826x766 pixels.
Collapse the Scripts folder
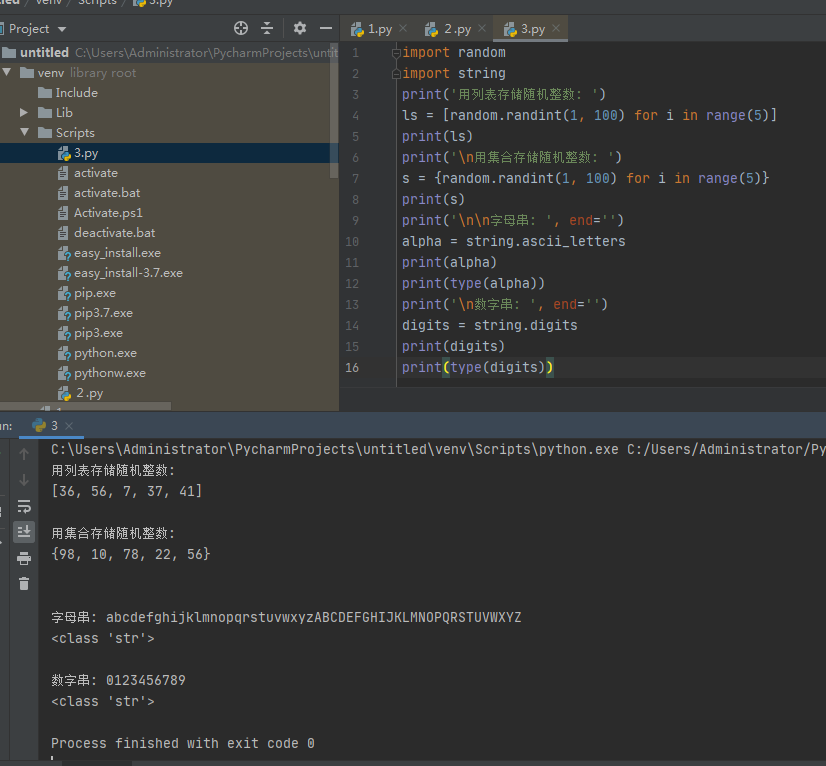(x=25, y=133)
